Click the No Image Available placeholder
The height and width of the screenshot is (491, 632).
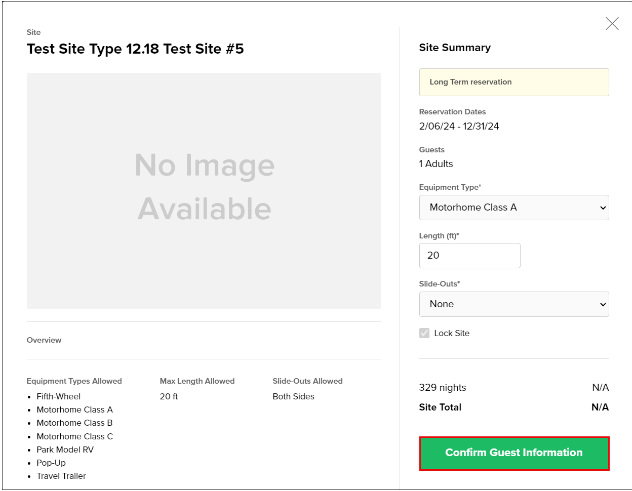pyautogui.click(x=204, y=191)
